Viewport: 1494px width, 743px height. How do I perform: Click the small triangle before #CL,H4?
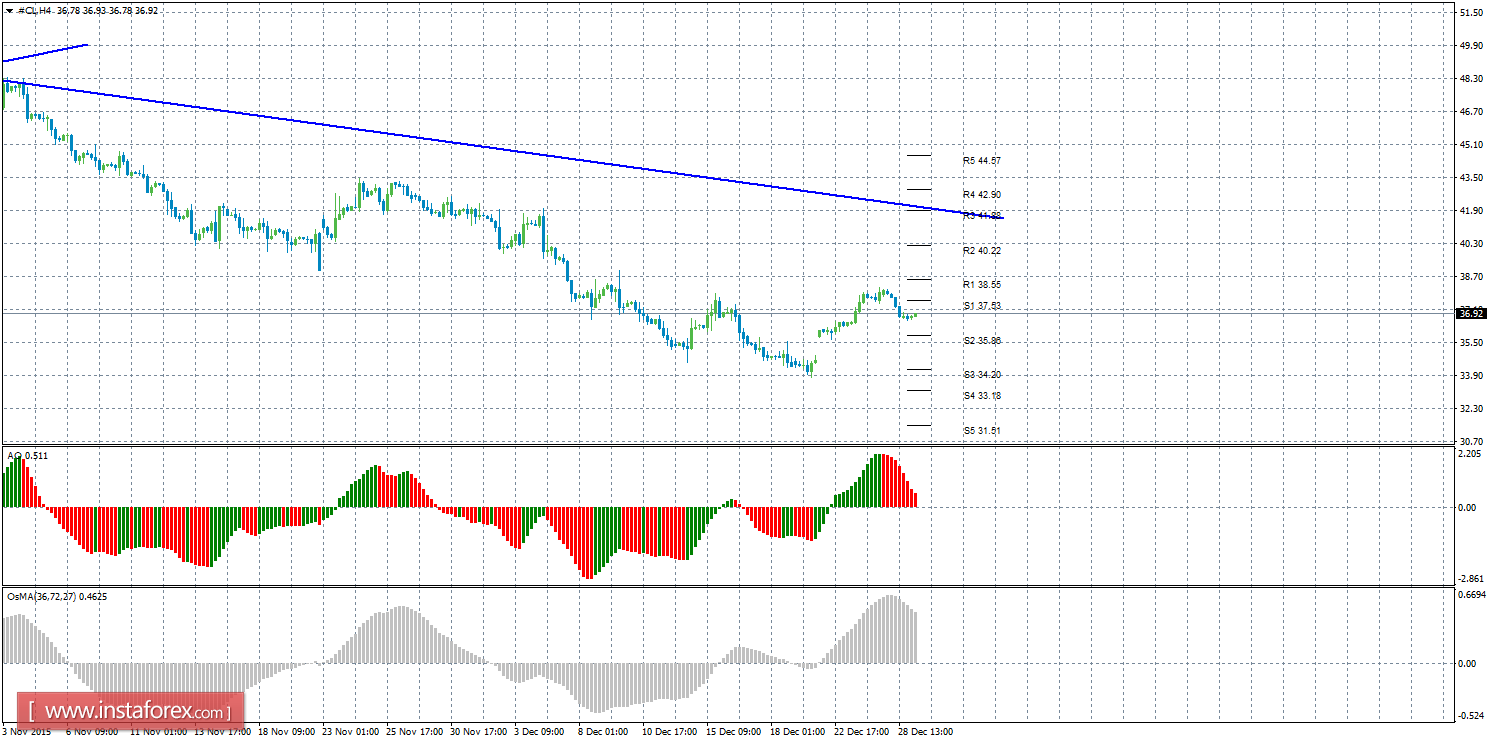pos(9,10)
